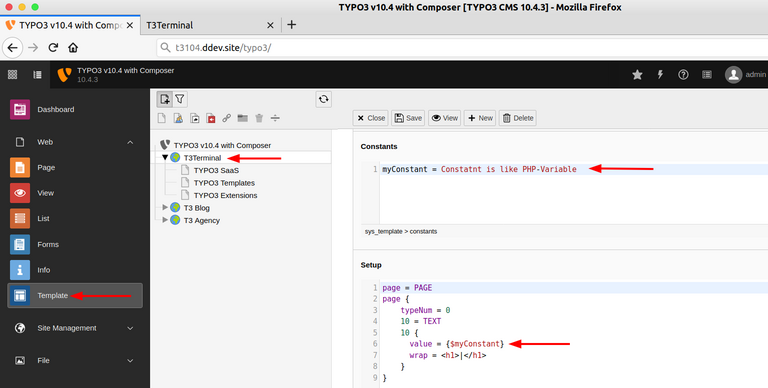Click the TYPO3 logo in top bar
The width and height of the screenshot is (768, 388).
point(64,74)
